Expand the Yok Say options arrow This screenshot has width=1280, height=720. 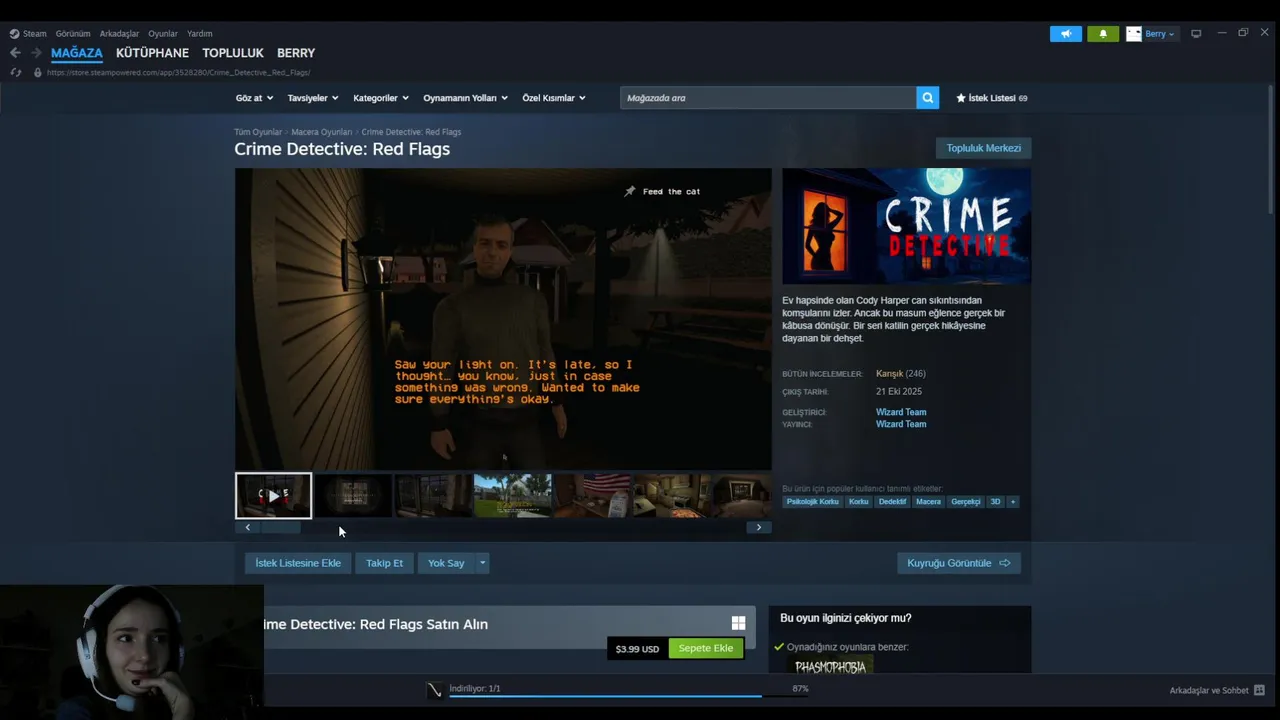pyautogui.click(x=483, y=563)
